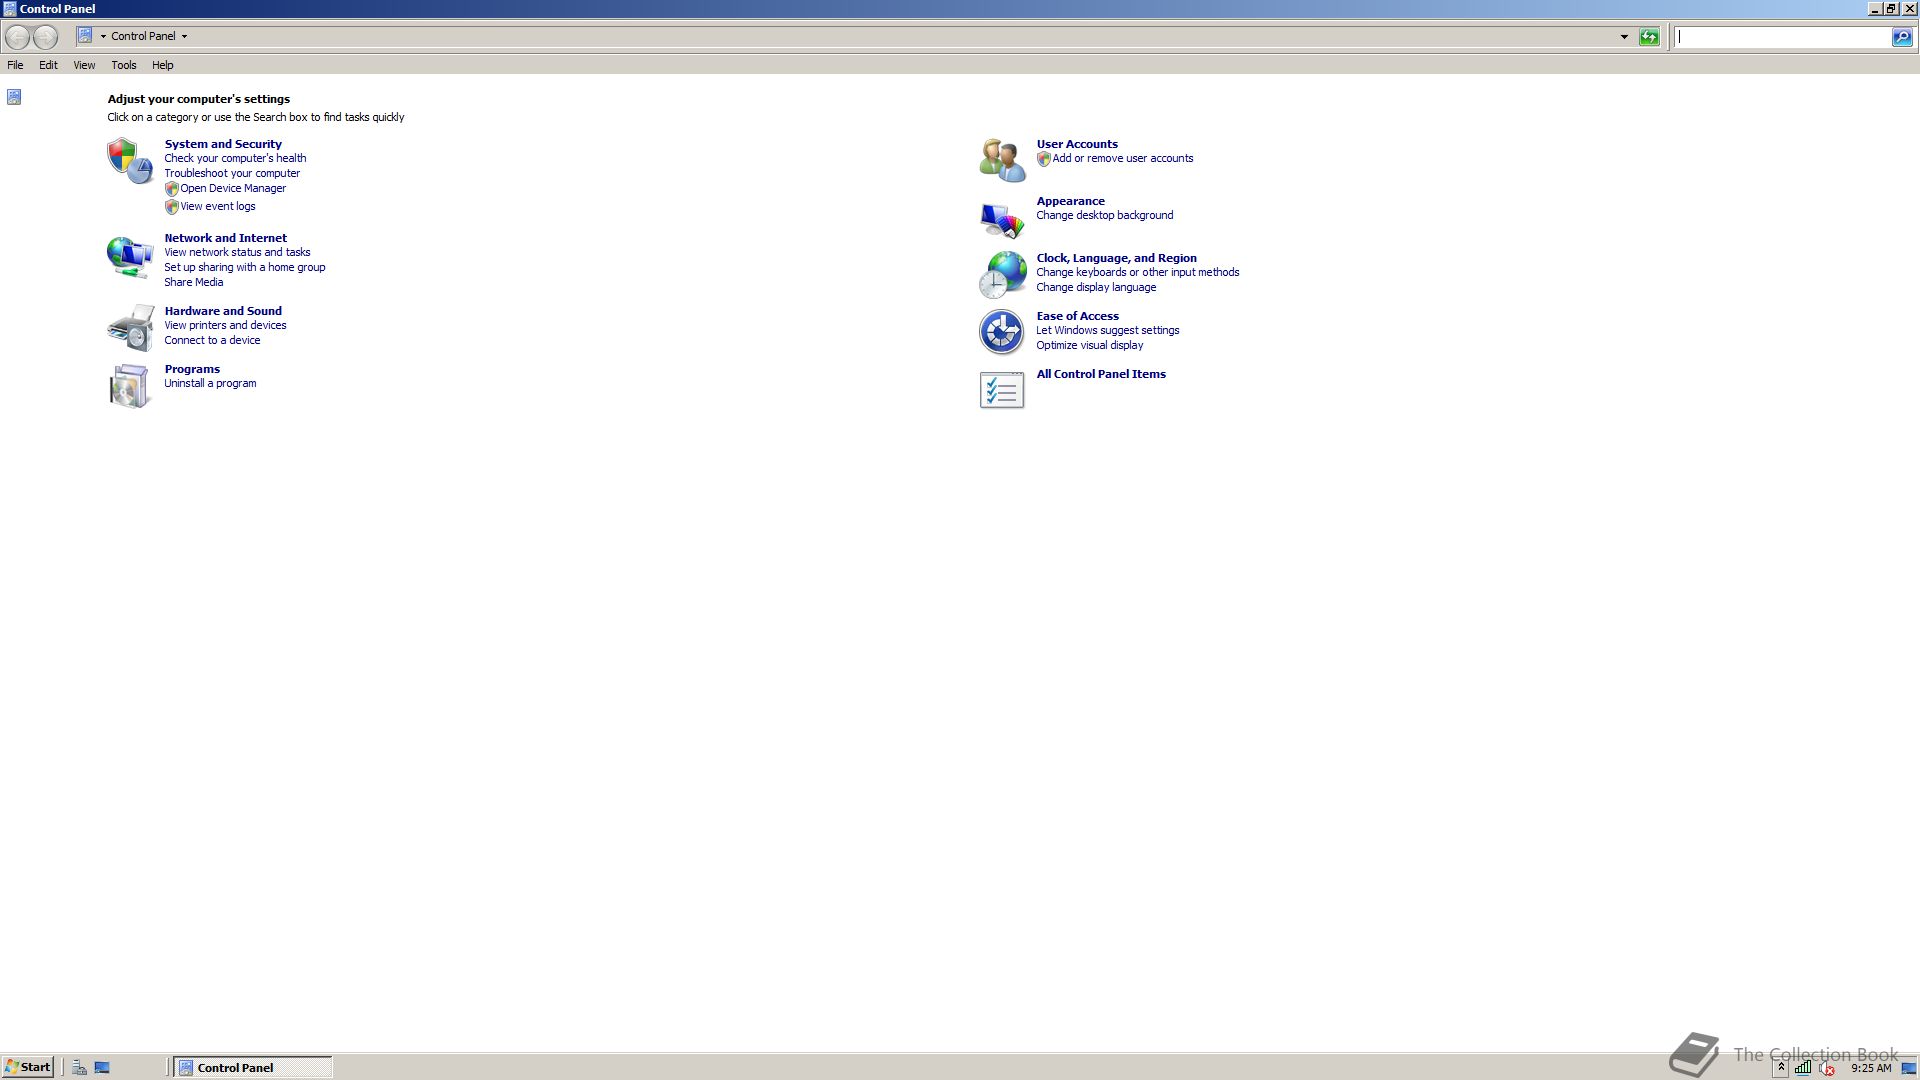Click the Control Panel taskbar button

[x=253, y=1067]
